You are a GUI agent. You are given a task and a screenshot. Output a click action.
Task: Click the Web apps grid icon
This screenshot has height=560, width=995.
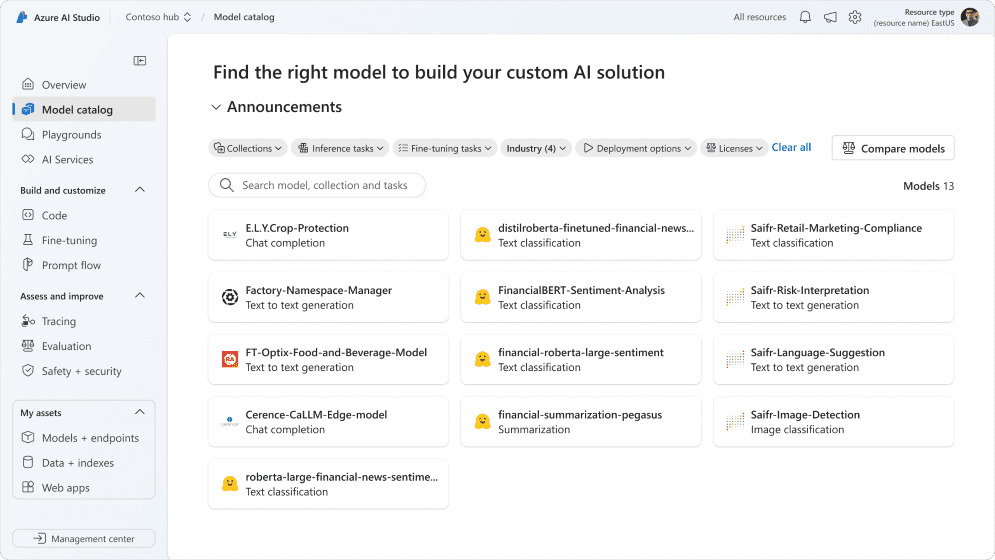[x=28, y=487]
